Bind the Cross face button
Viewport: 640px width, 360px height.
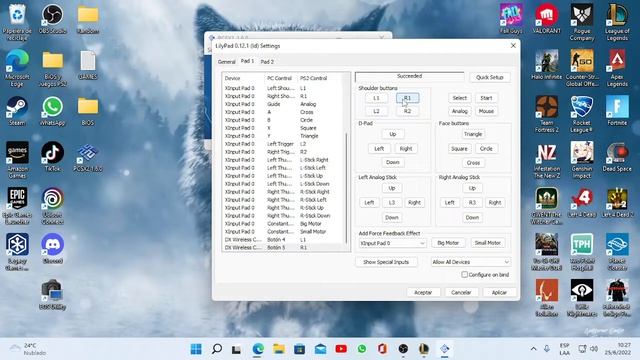(x=473, y=163)
